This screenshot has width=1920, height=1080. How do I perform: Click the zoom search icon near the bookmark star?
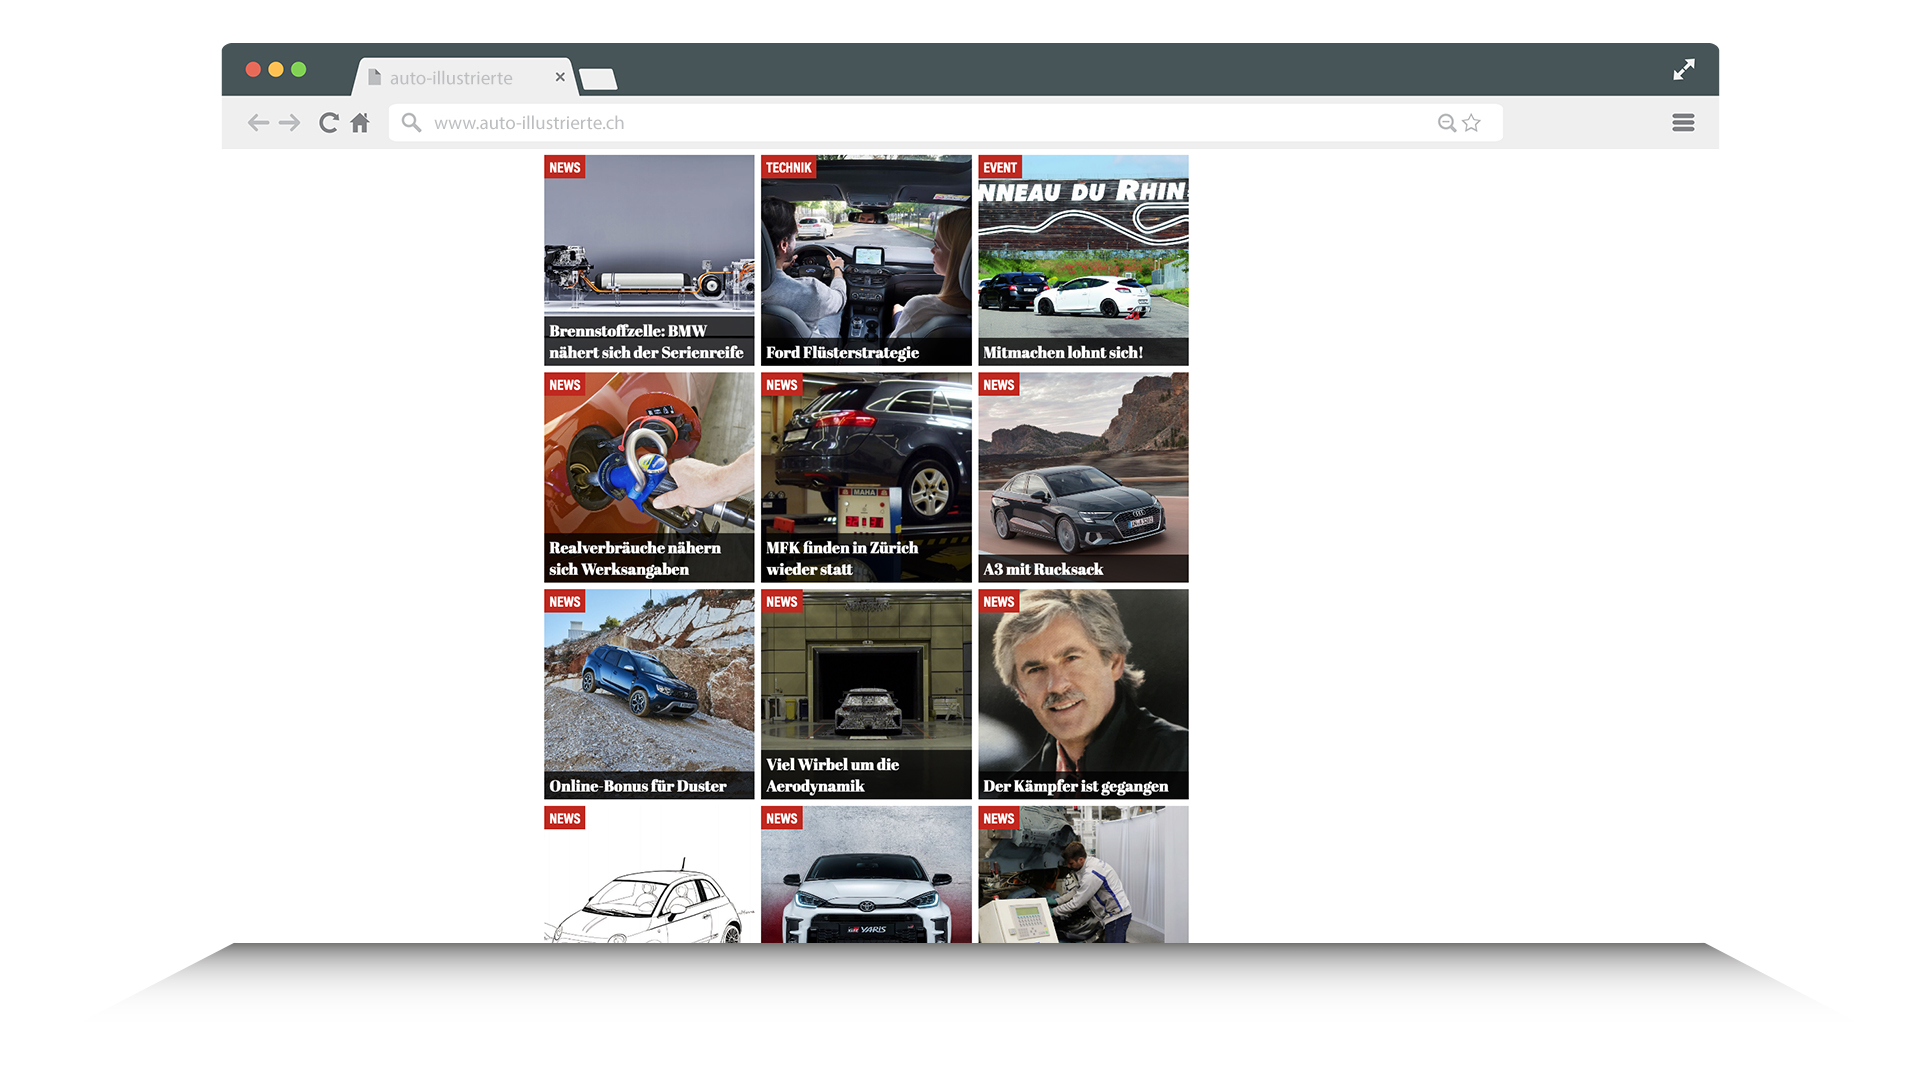click(x=1446, y=122)
